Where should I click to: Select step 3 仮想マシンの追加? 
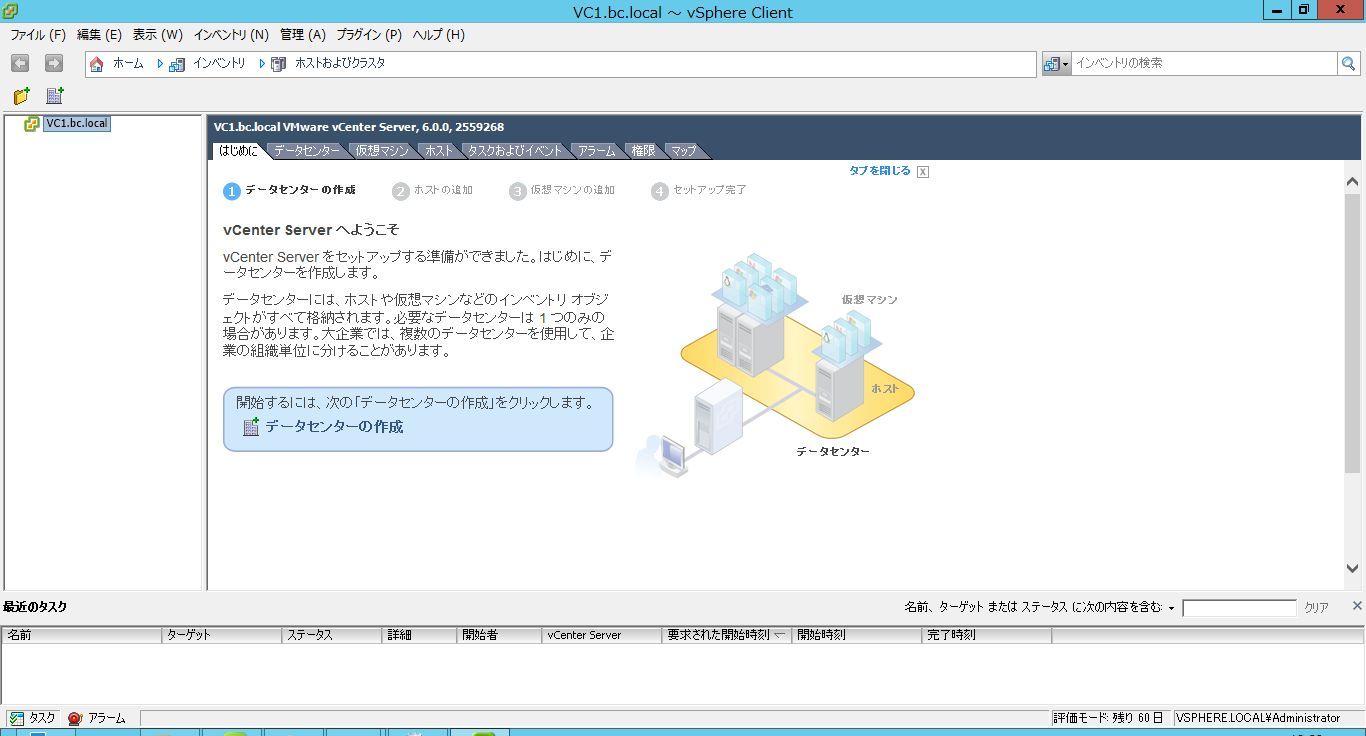click(562, 190)
